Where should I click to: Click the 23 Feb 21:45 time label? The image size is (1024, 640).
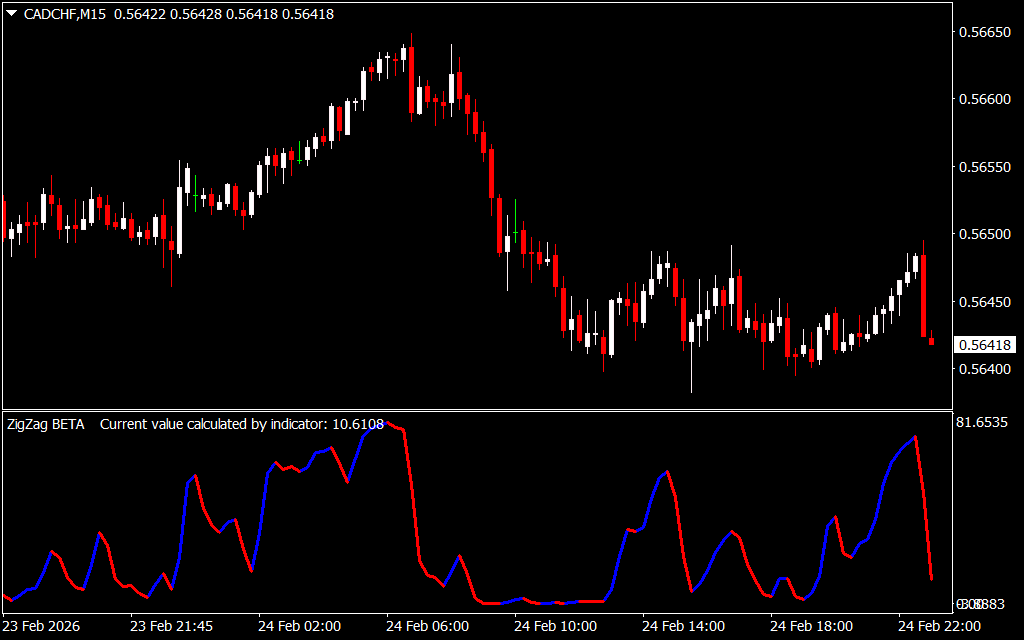(171, 626)
